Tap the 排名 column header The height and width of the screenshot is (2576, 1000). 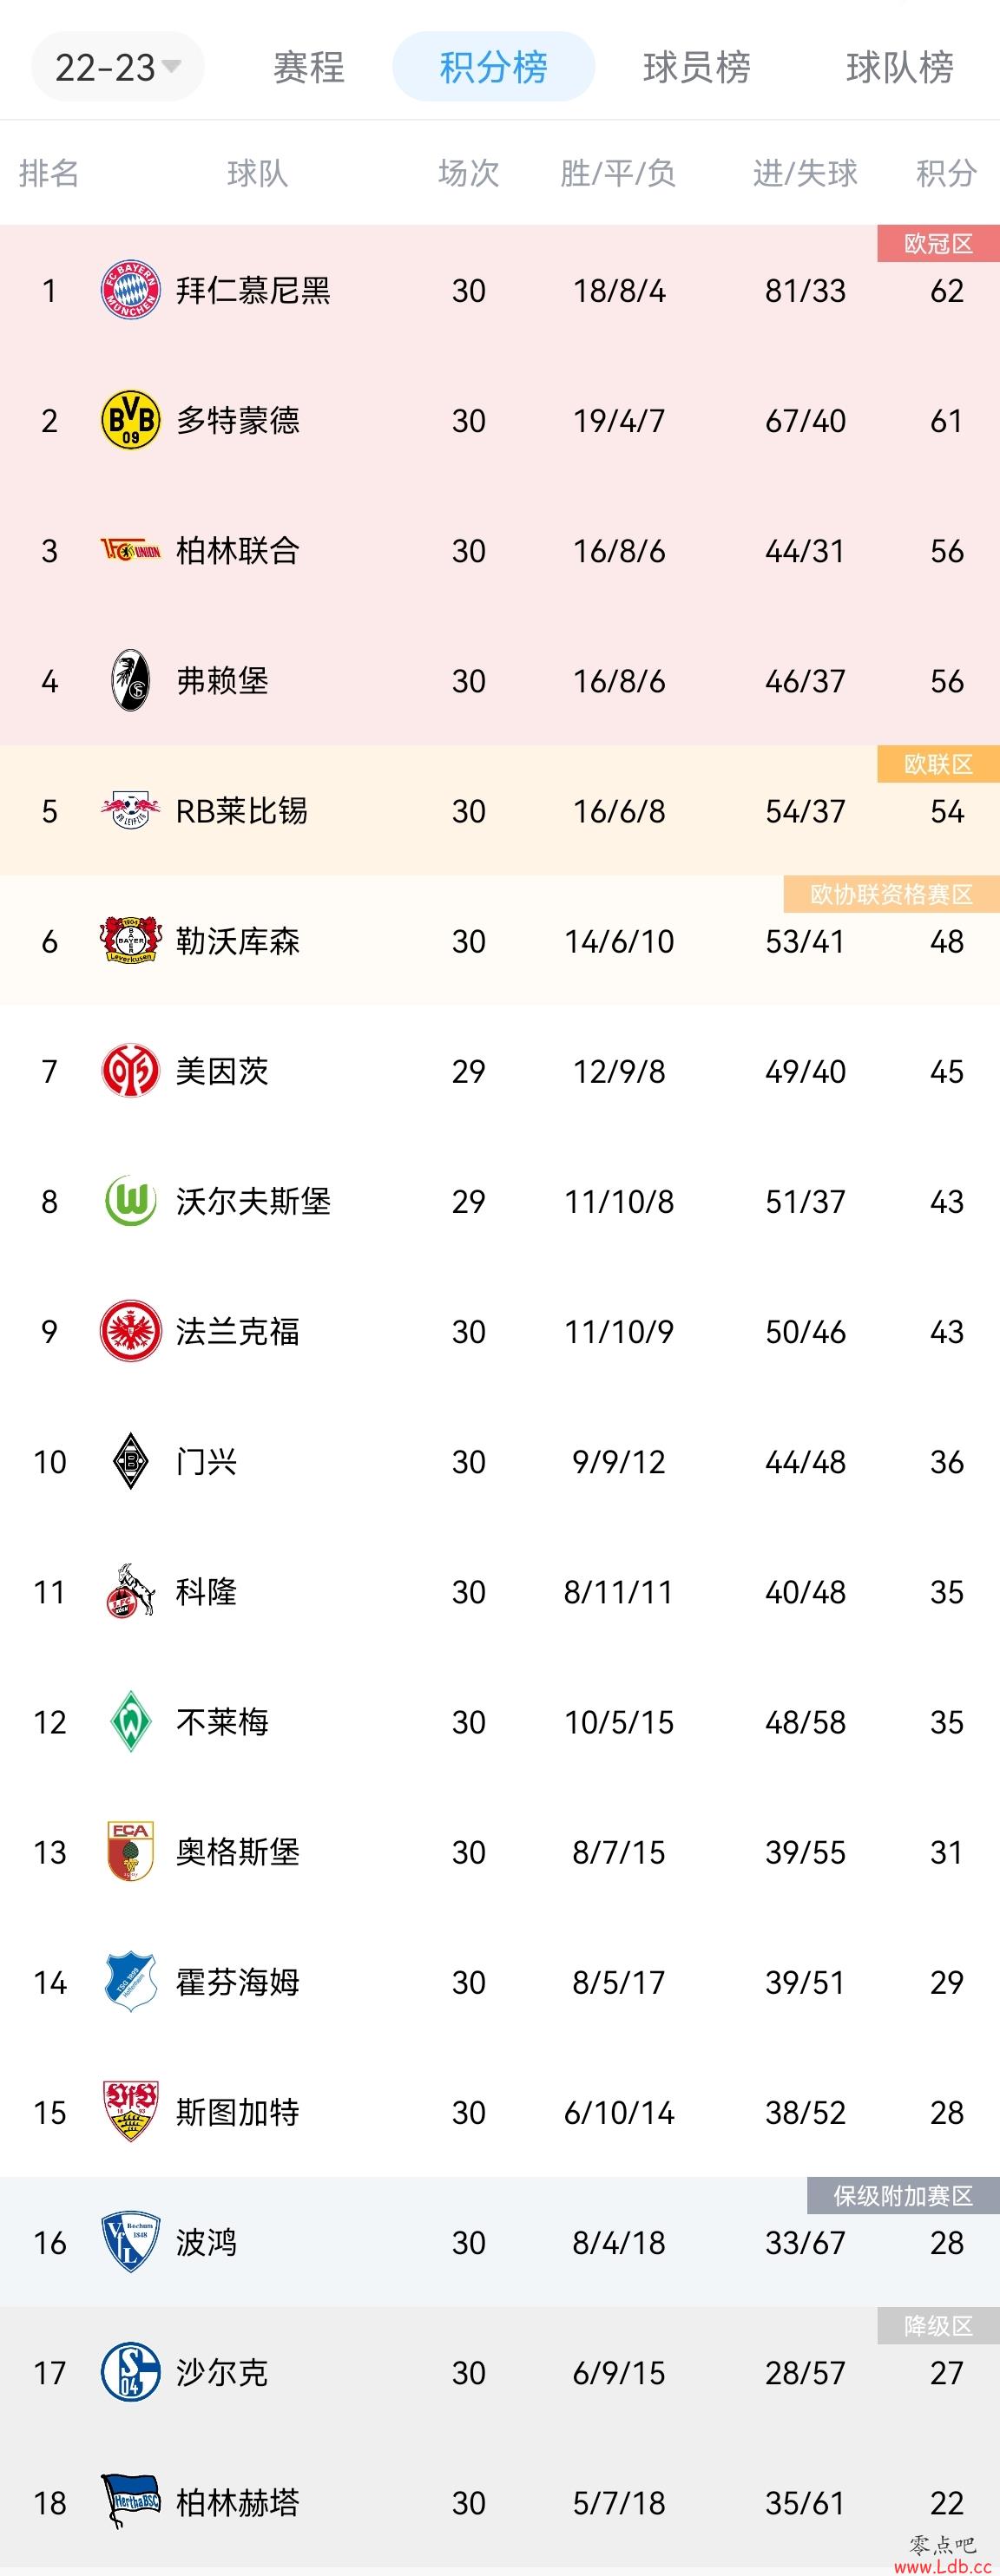(x=49, y=173)
